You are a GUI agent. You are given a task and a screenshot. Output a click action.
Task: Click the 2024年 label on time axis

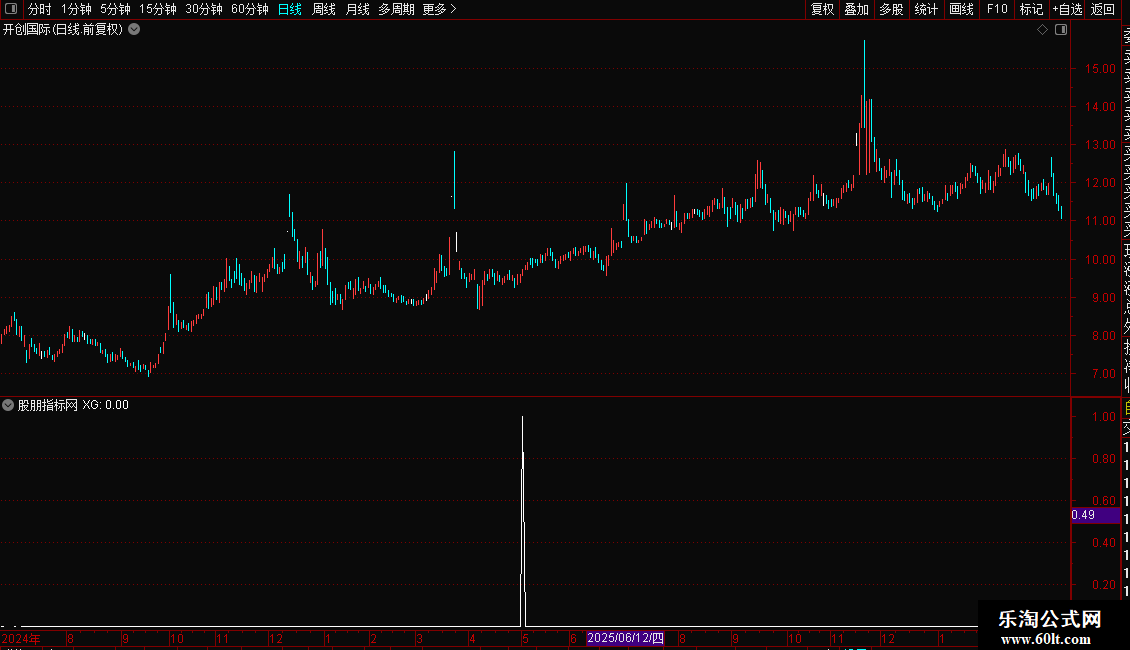(21, 638)
